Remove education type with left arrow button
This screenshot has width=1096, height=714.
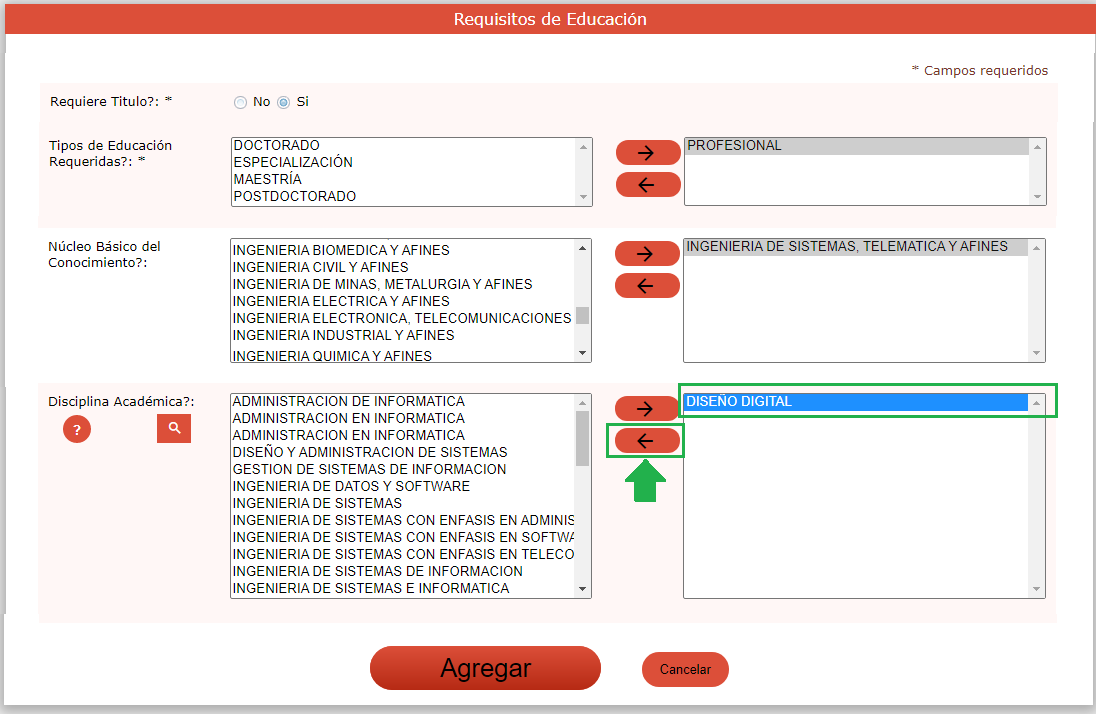click(x=647, y=184)
